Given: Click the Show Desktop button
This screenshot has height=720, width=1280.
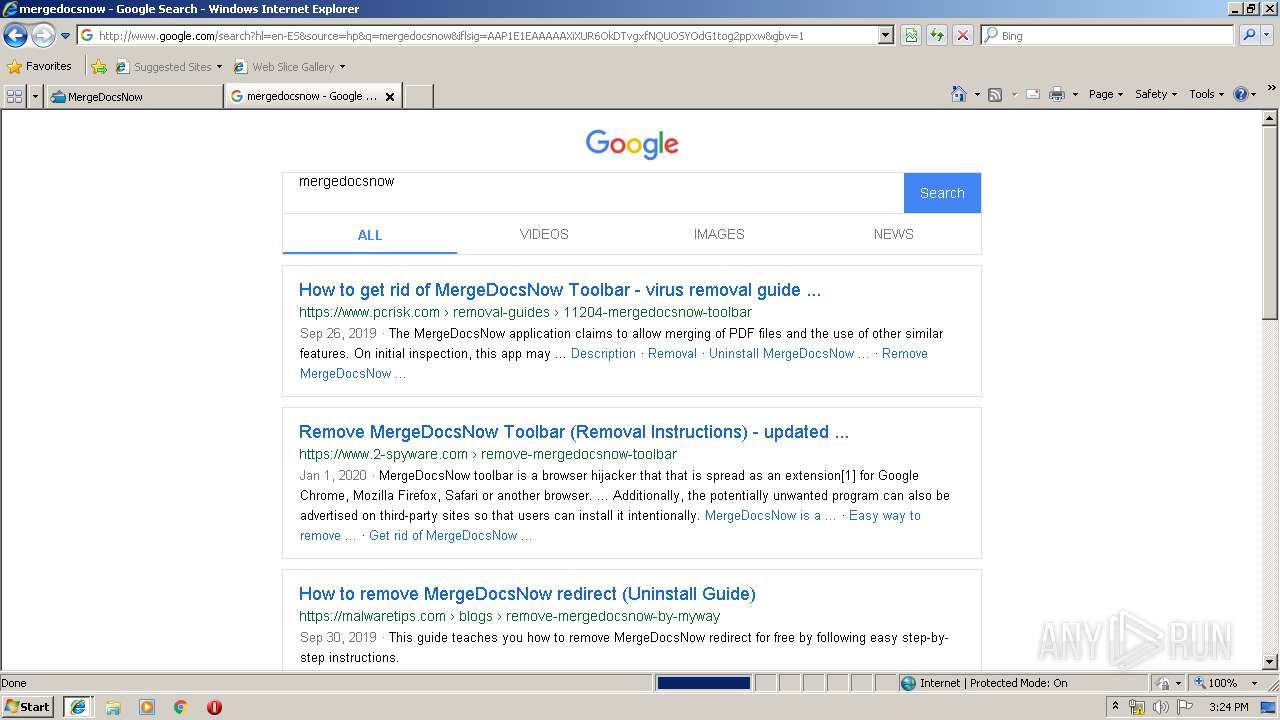Looking at the screenshot, I should click(x=1269, y=707).
